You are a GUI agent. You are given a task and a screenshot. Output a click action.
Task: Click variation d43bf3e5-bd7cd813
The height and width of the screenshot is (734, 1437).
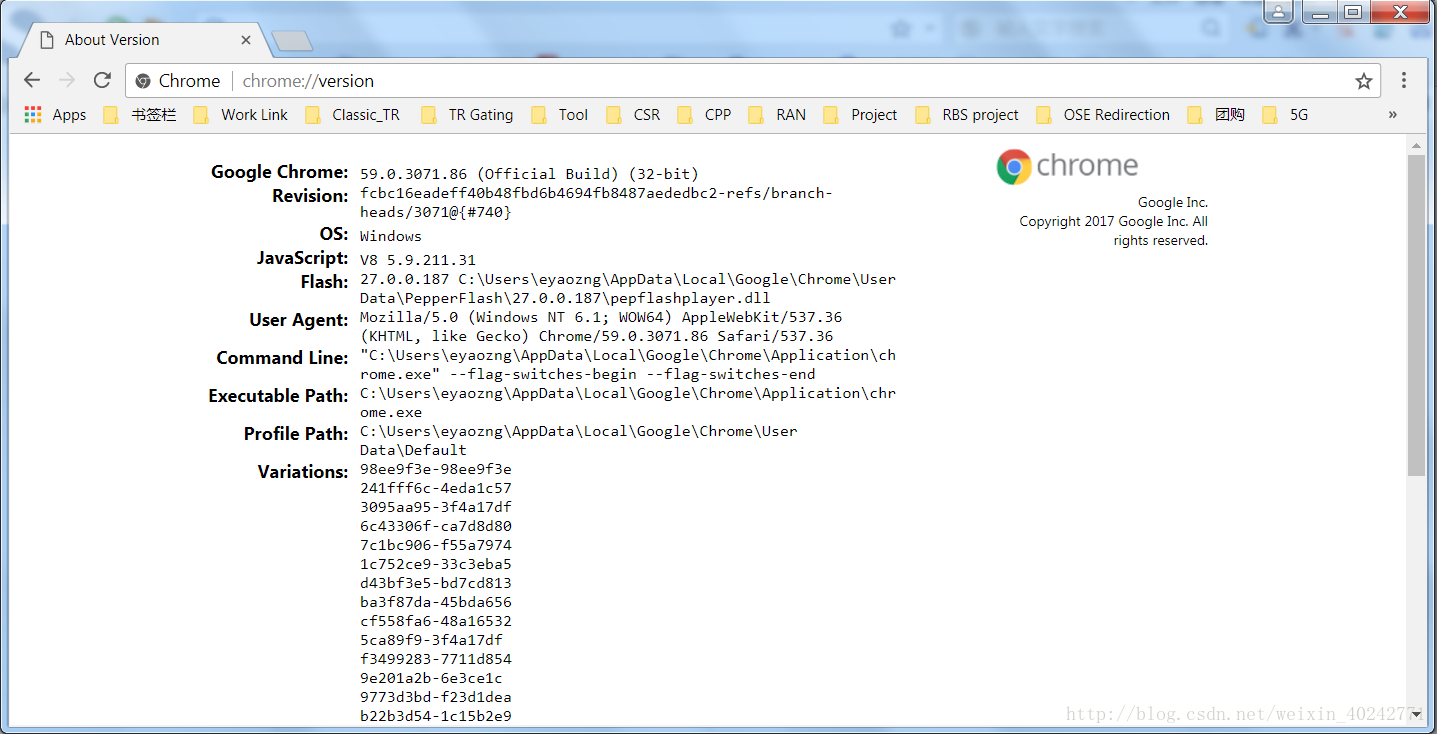[436, 583]
